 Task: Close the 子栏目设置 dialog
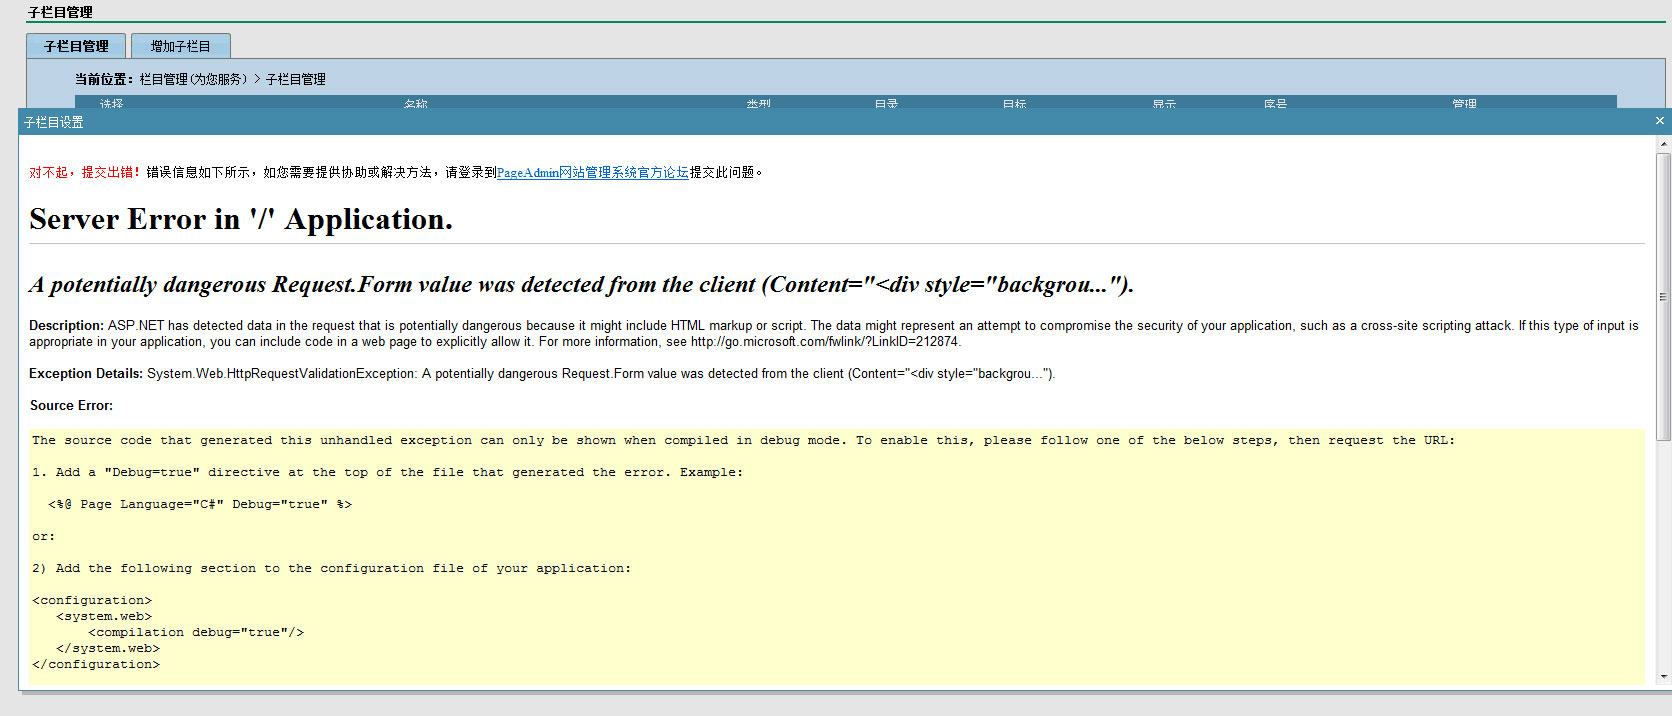click(x=1660, y=121)
